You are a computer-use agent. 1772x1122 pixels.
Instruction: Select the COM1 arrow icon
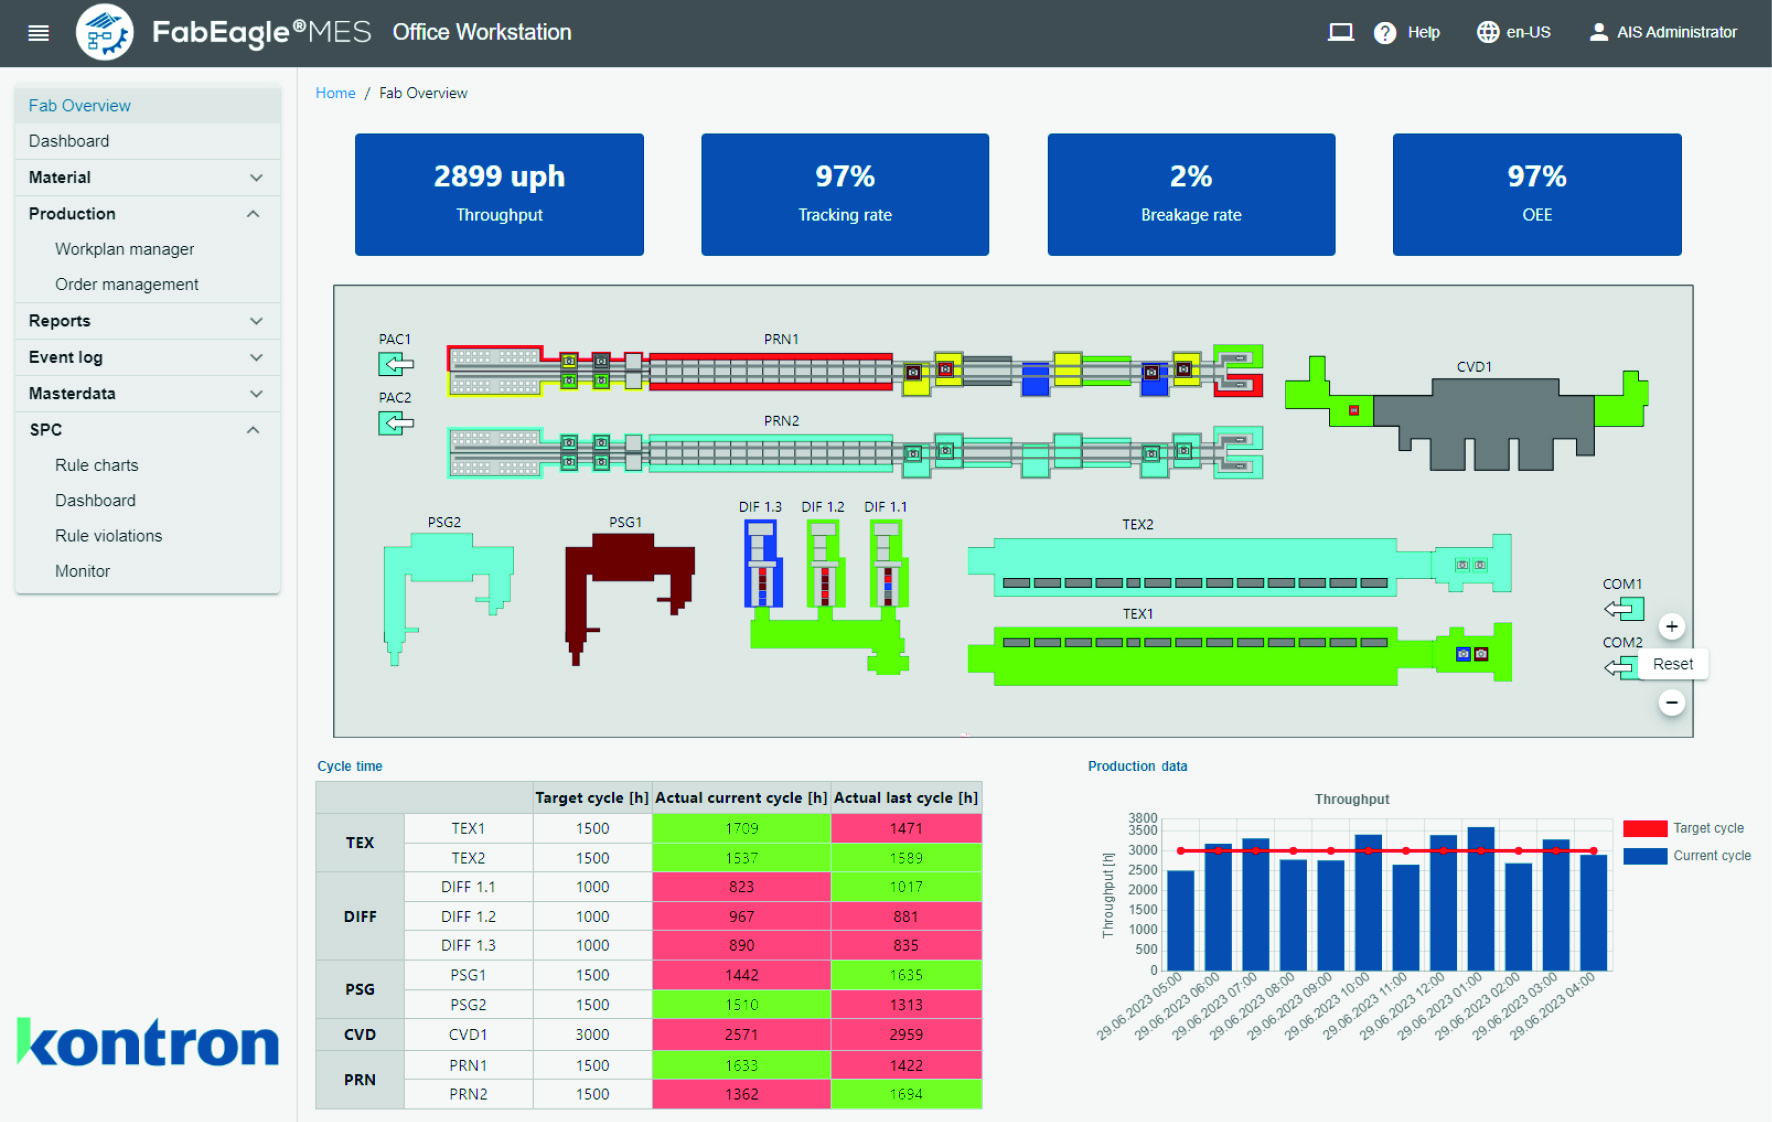point(1624,608)
